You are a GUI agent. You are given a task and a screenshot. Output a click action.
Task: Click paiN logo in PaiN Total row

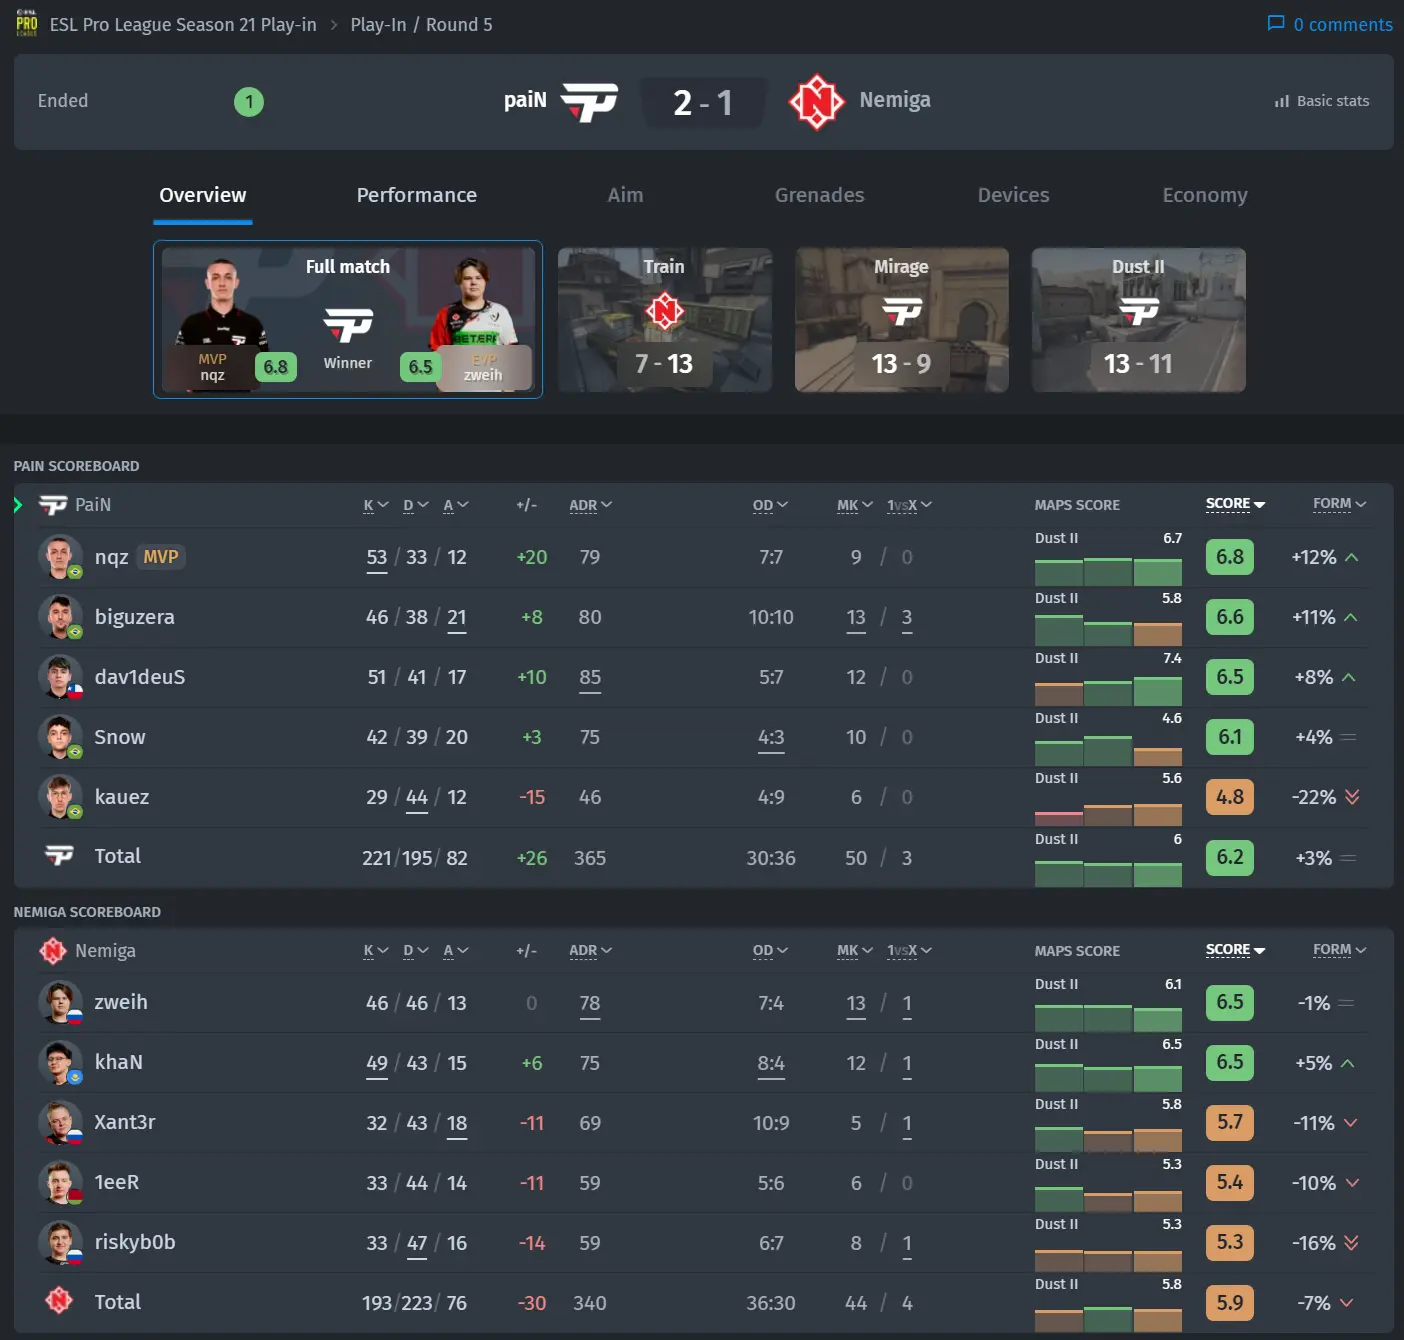(x=60, y=856)
